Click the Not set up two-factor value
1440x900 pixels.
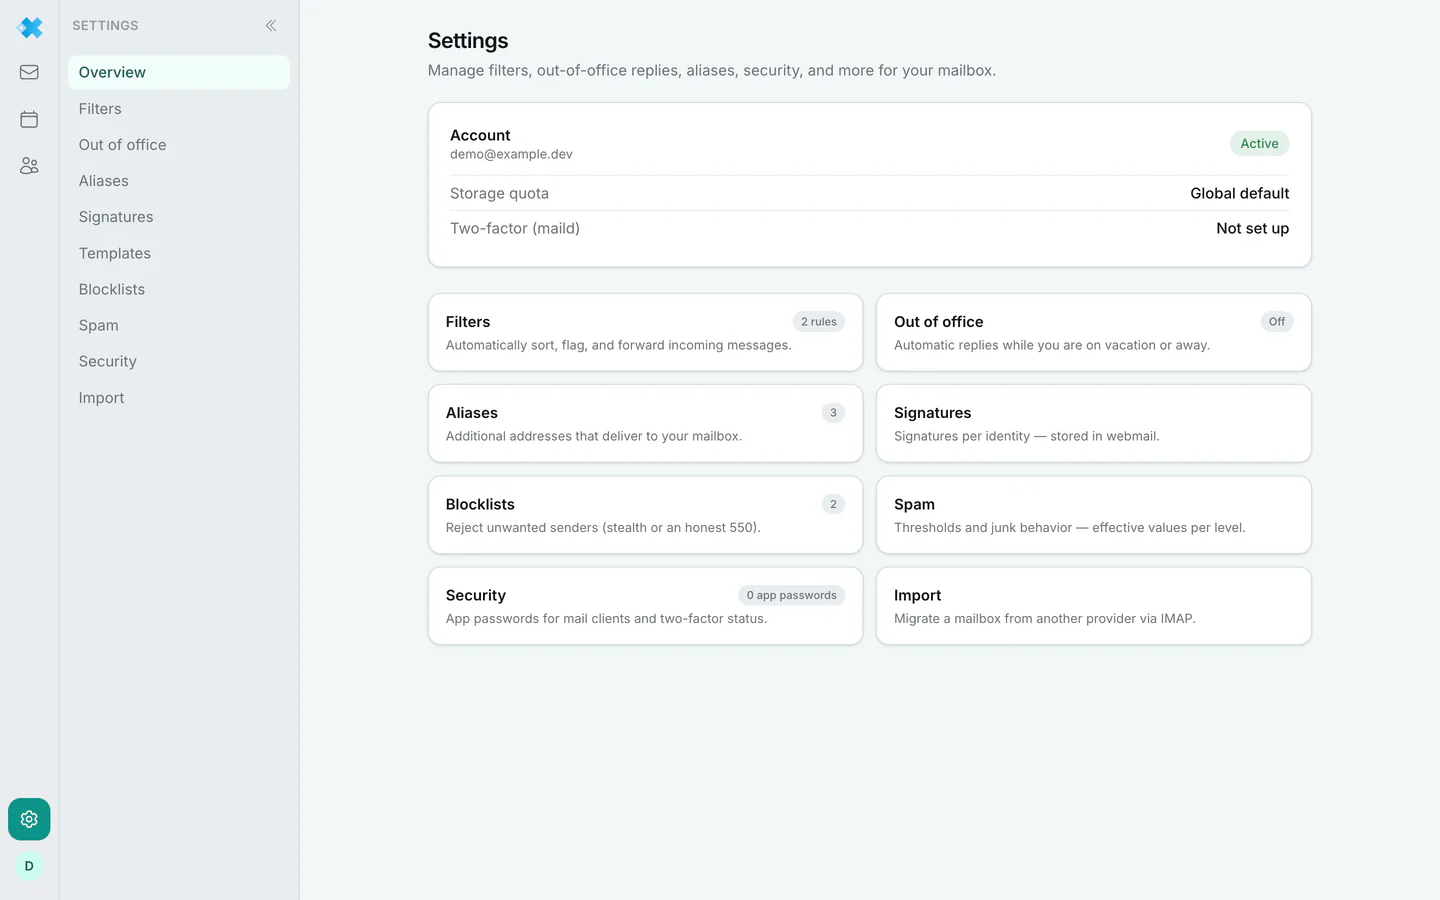[1252, 228]
